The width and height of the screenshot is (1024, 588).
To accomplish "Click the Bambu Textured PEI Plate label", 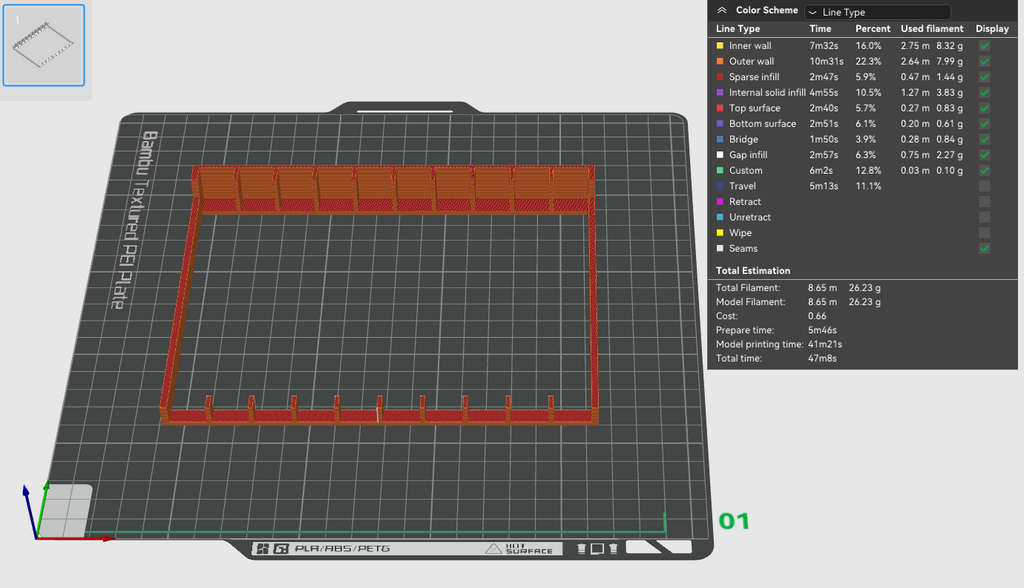I will [x=133, y=220].
